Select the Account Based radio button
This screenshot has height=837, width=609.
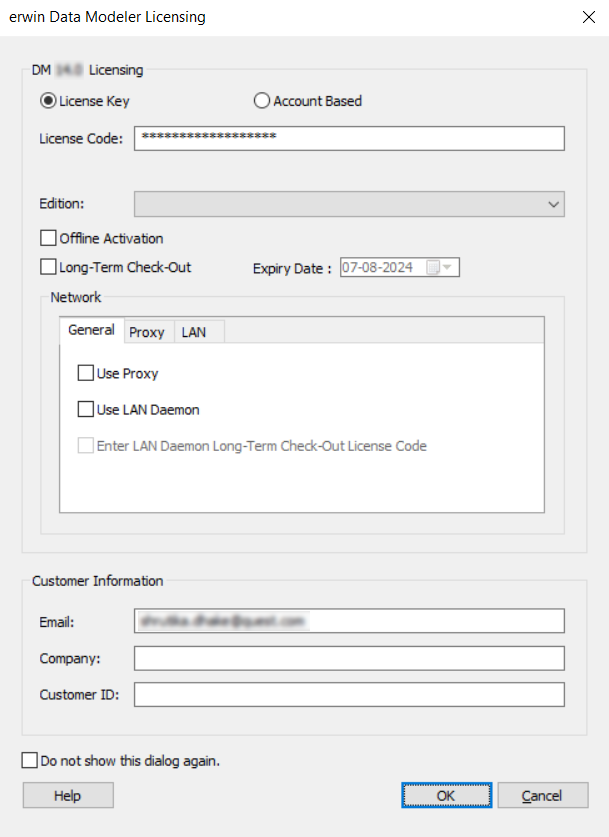click(261, 100)
